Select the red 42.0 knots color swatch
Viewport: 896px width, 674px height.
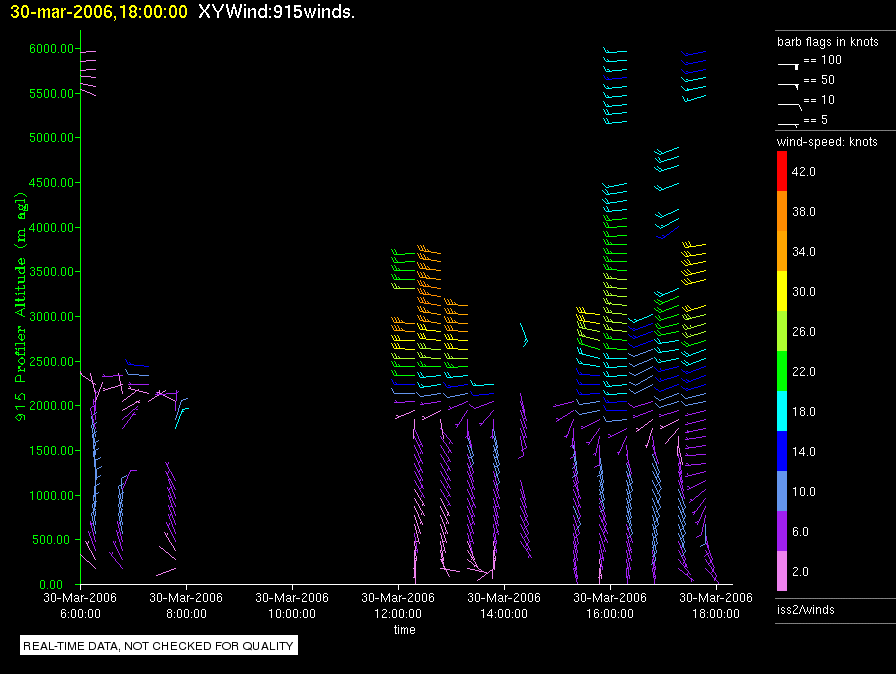point(783,171)
